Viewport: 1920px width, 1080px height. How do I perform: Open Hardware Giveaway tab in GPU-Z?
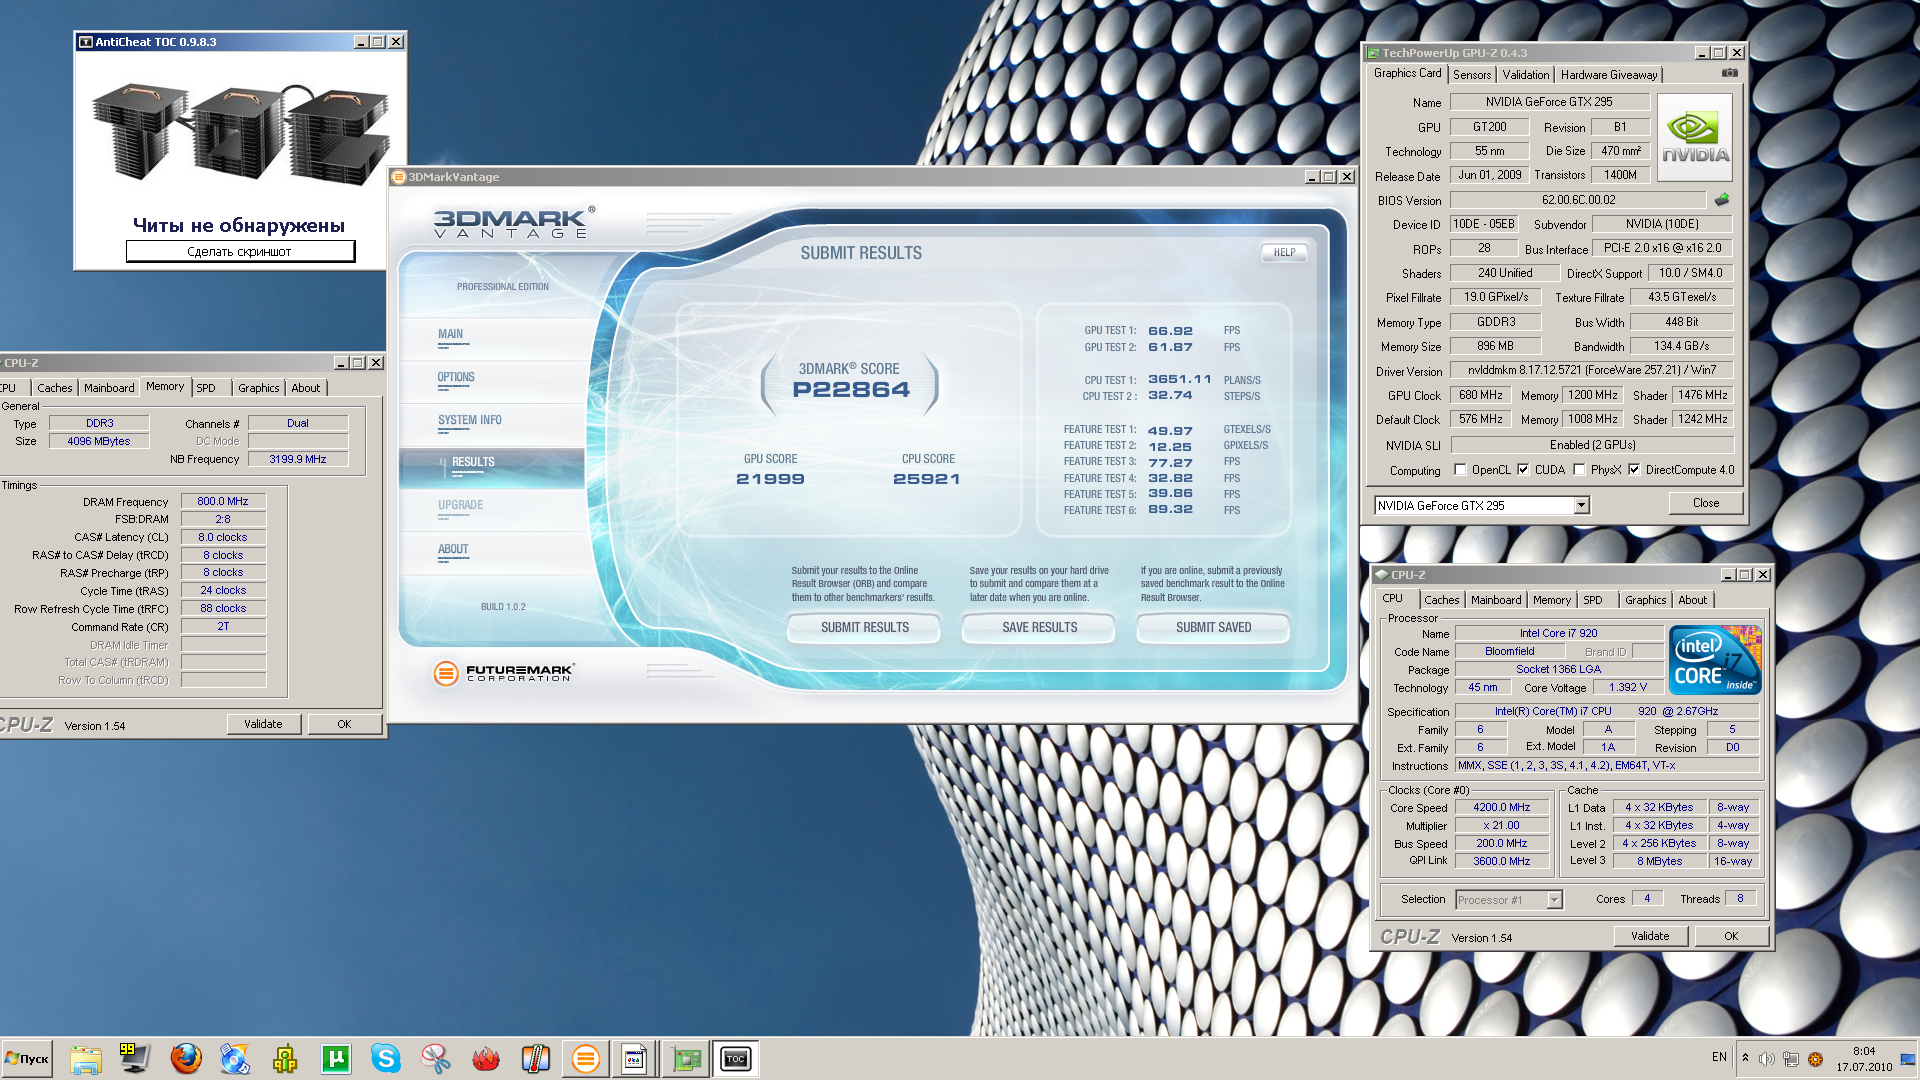click(1609, 75)
